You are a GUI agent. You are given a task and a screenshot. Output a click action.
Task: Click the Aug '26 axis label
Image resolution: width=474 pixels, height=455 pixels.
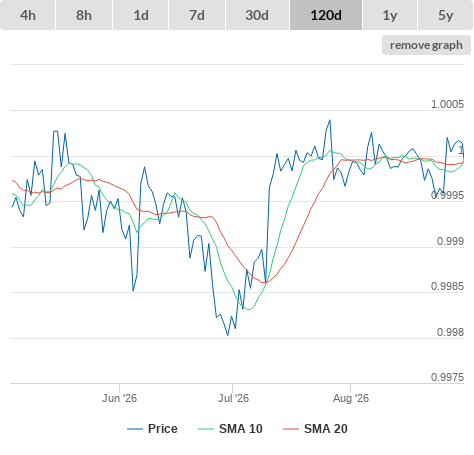pos(351,398)
